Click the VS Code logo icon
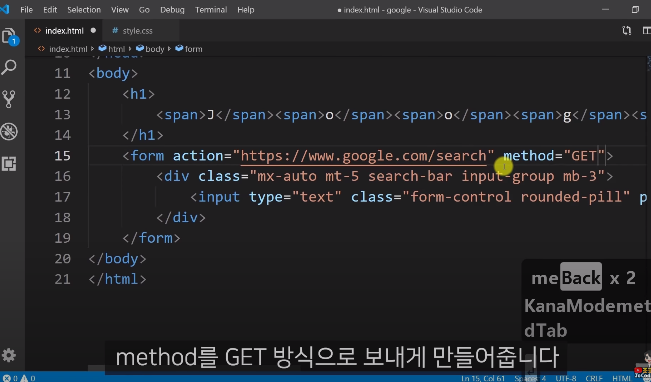The width and height of the screenshot is (651, 382). coord(5,9)
